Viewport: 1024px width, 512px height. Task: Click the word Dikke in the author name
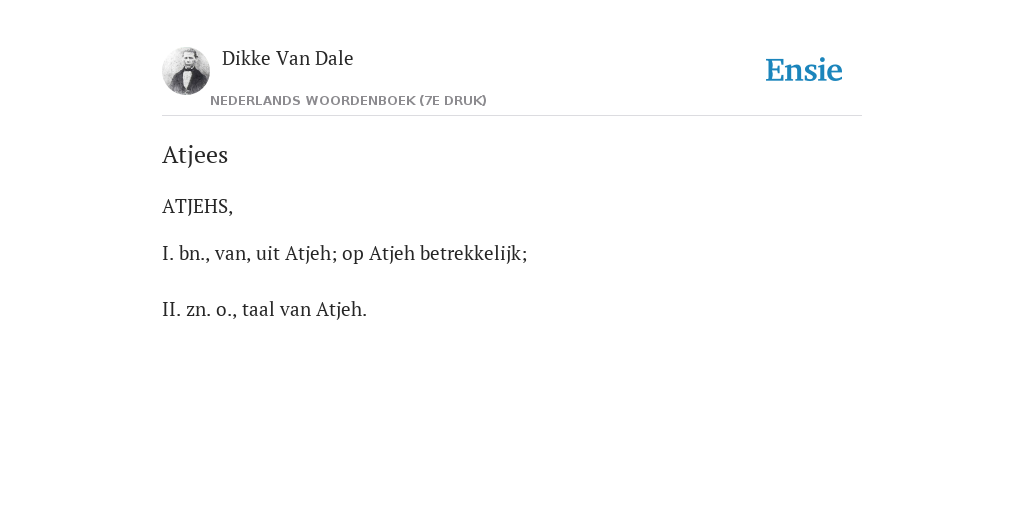(246, 58)
